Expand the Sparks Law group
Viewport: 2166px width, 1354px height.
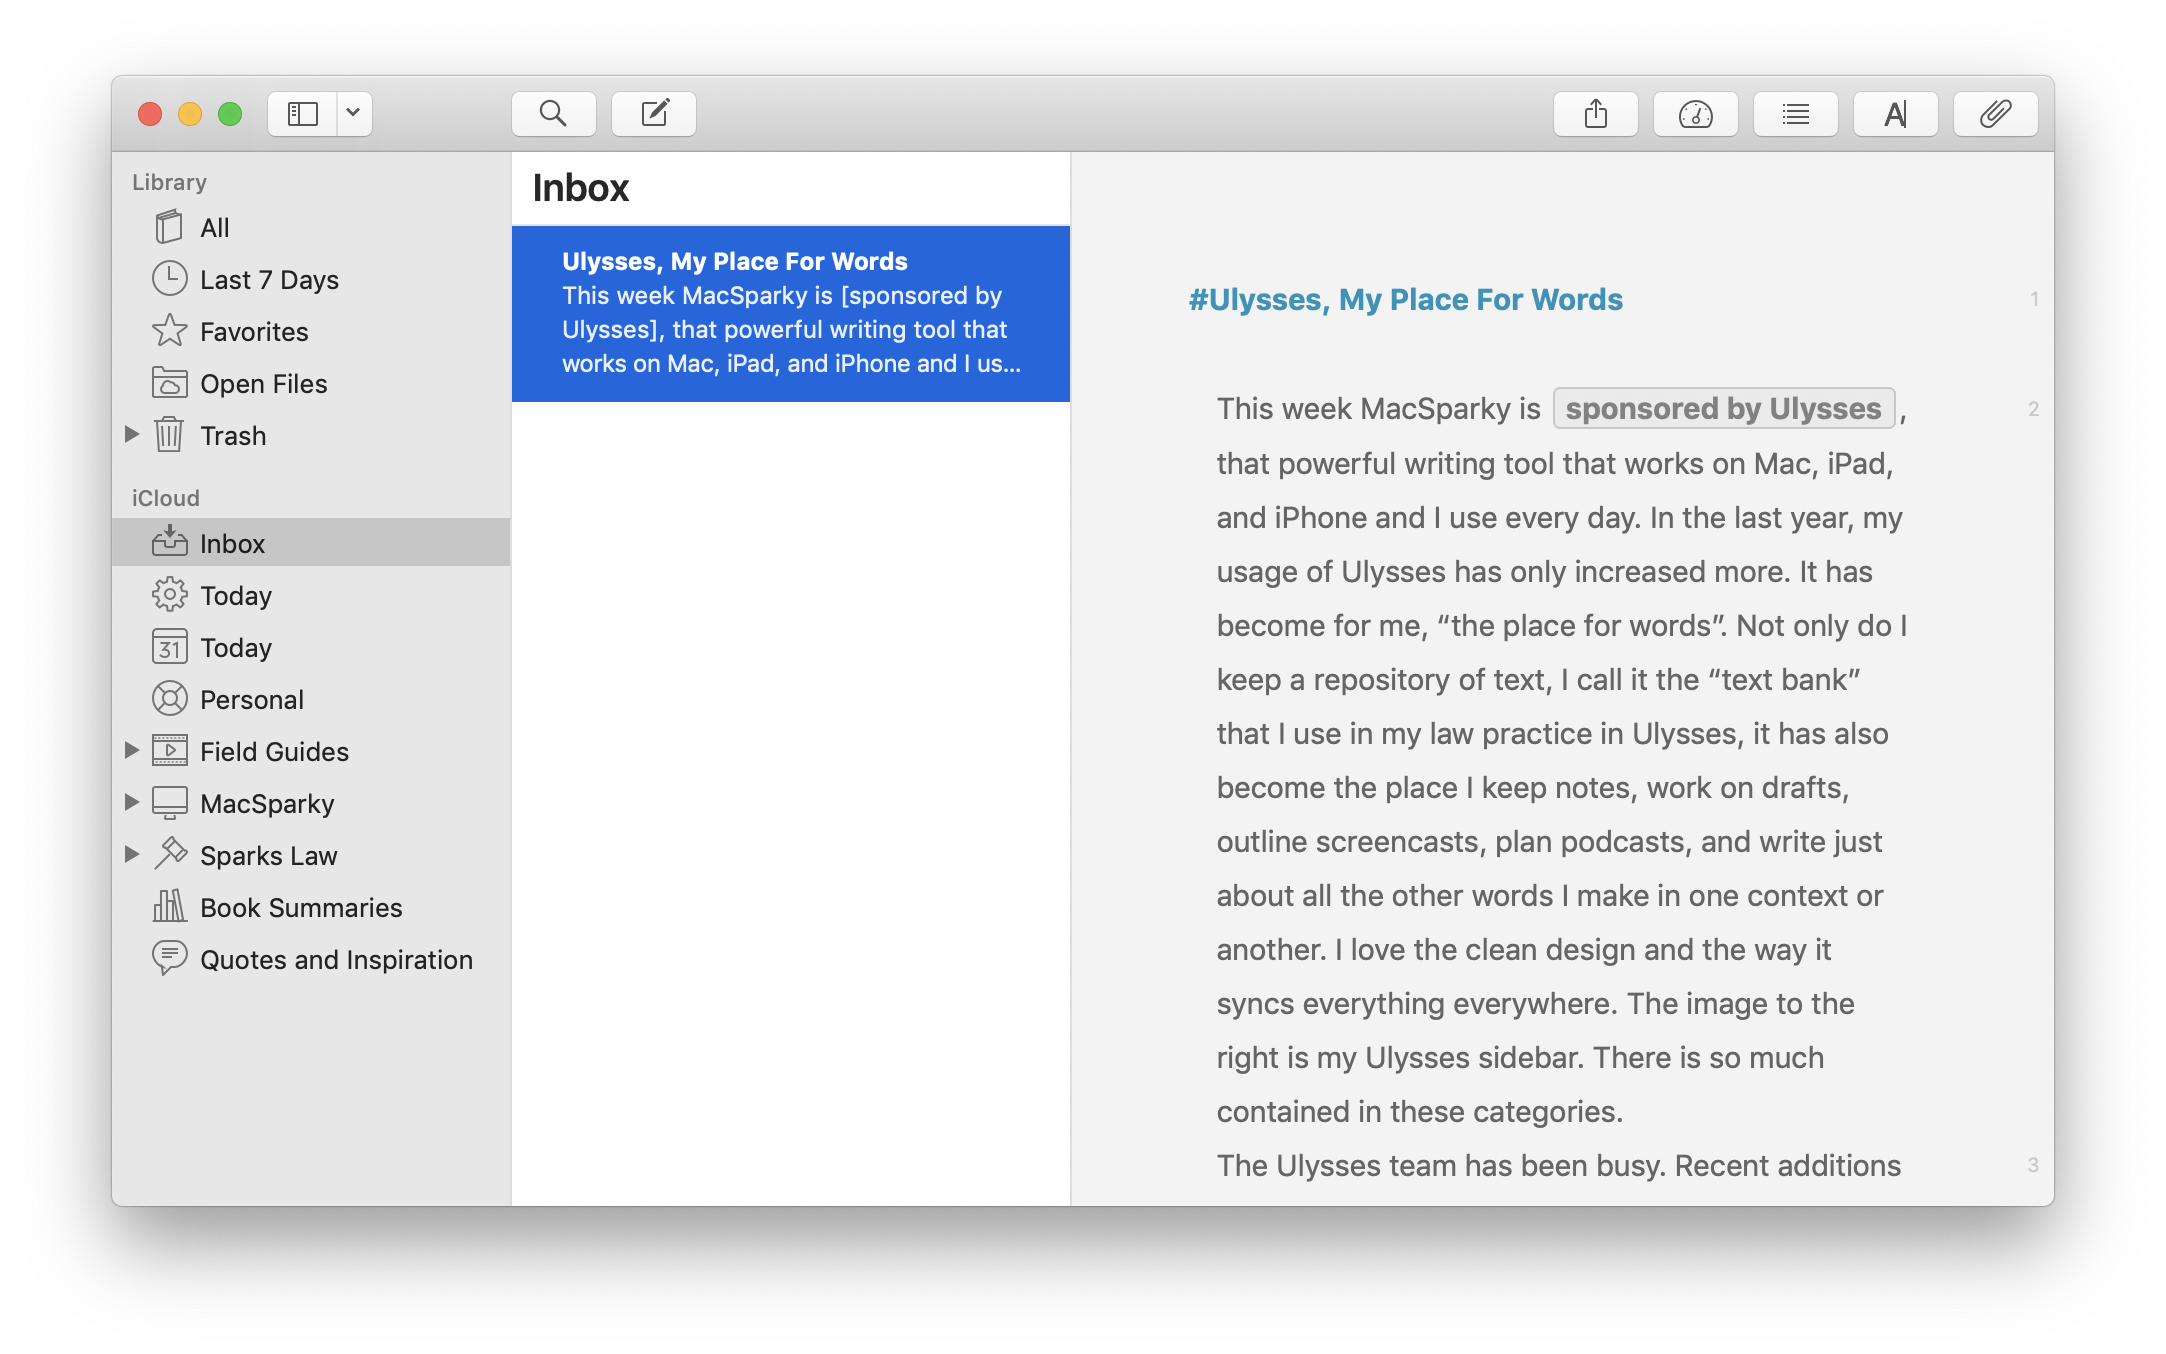point(131,854)
